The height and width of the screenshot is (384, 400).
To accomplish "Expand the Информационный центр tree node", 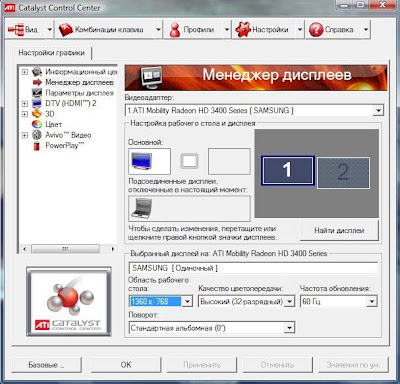I will [25, 72].
